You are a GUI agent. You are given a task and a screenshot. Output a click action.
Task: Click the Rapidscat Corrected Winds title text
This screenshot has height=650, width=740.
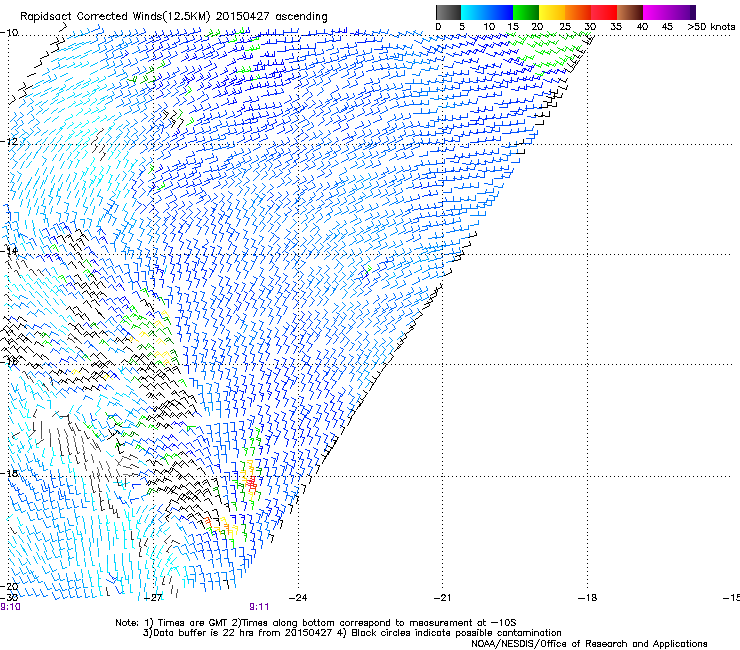[174, 16]
